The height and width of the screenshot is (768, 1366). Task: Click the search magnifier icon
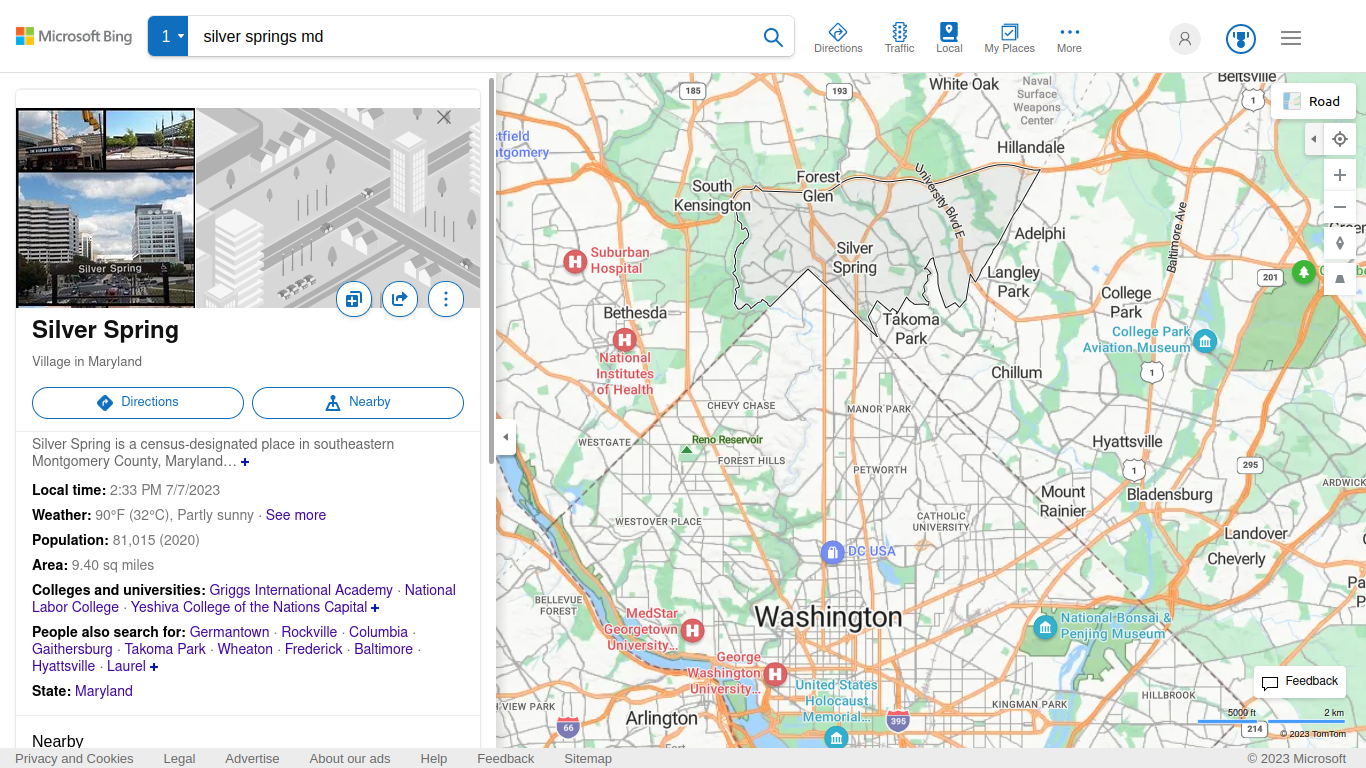point(773,37)
